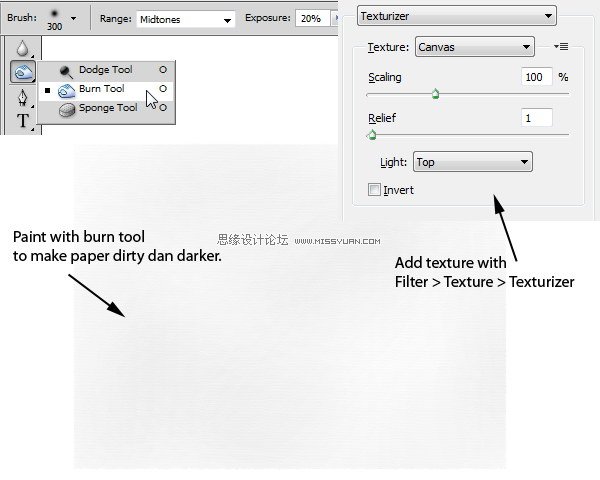
Task: Click the Relief value field showing 1
Action: [x=537, y=118]
